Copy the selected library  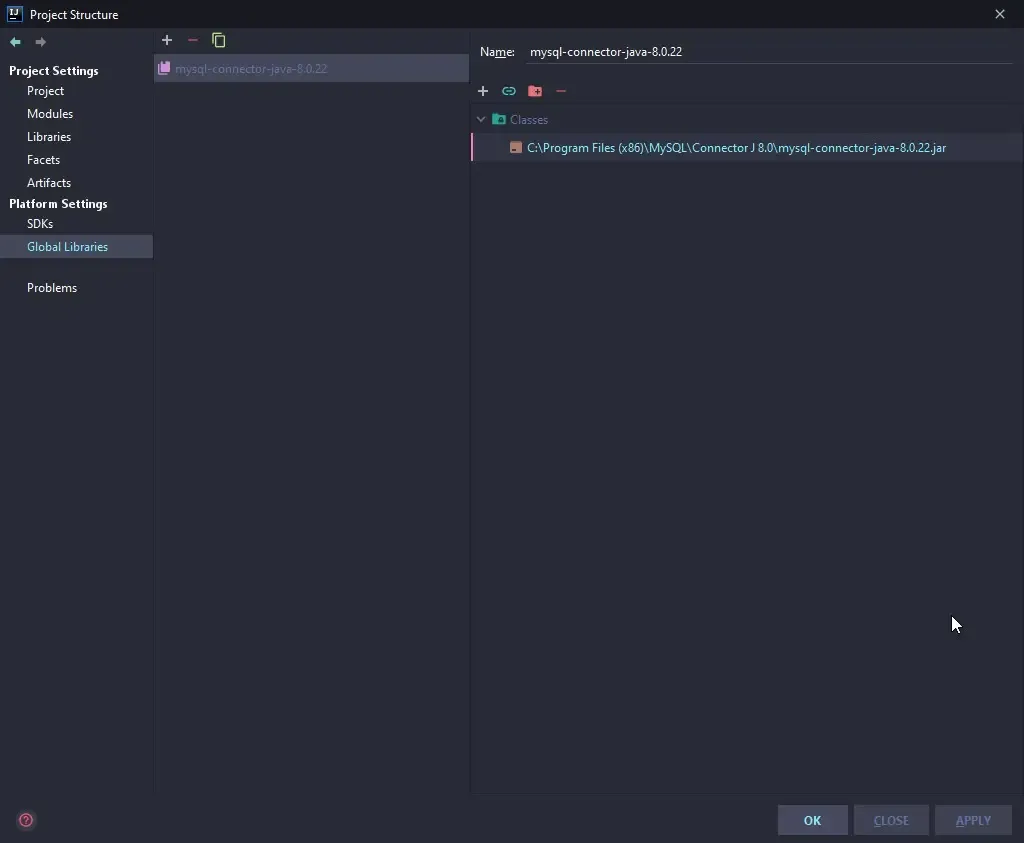219,40
